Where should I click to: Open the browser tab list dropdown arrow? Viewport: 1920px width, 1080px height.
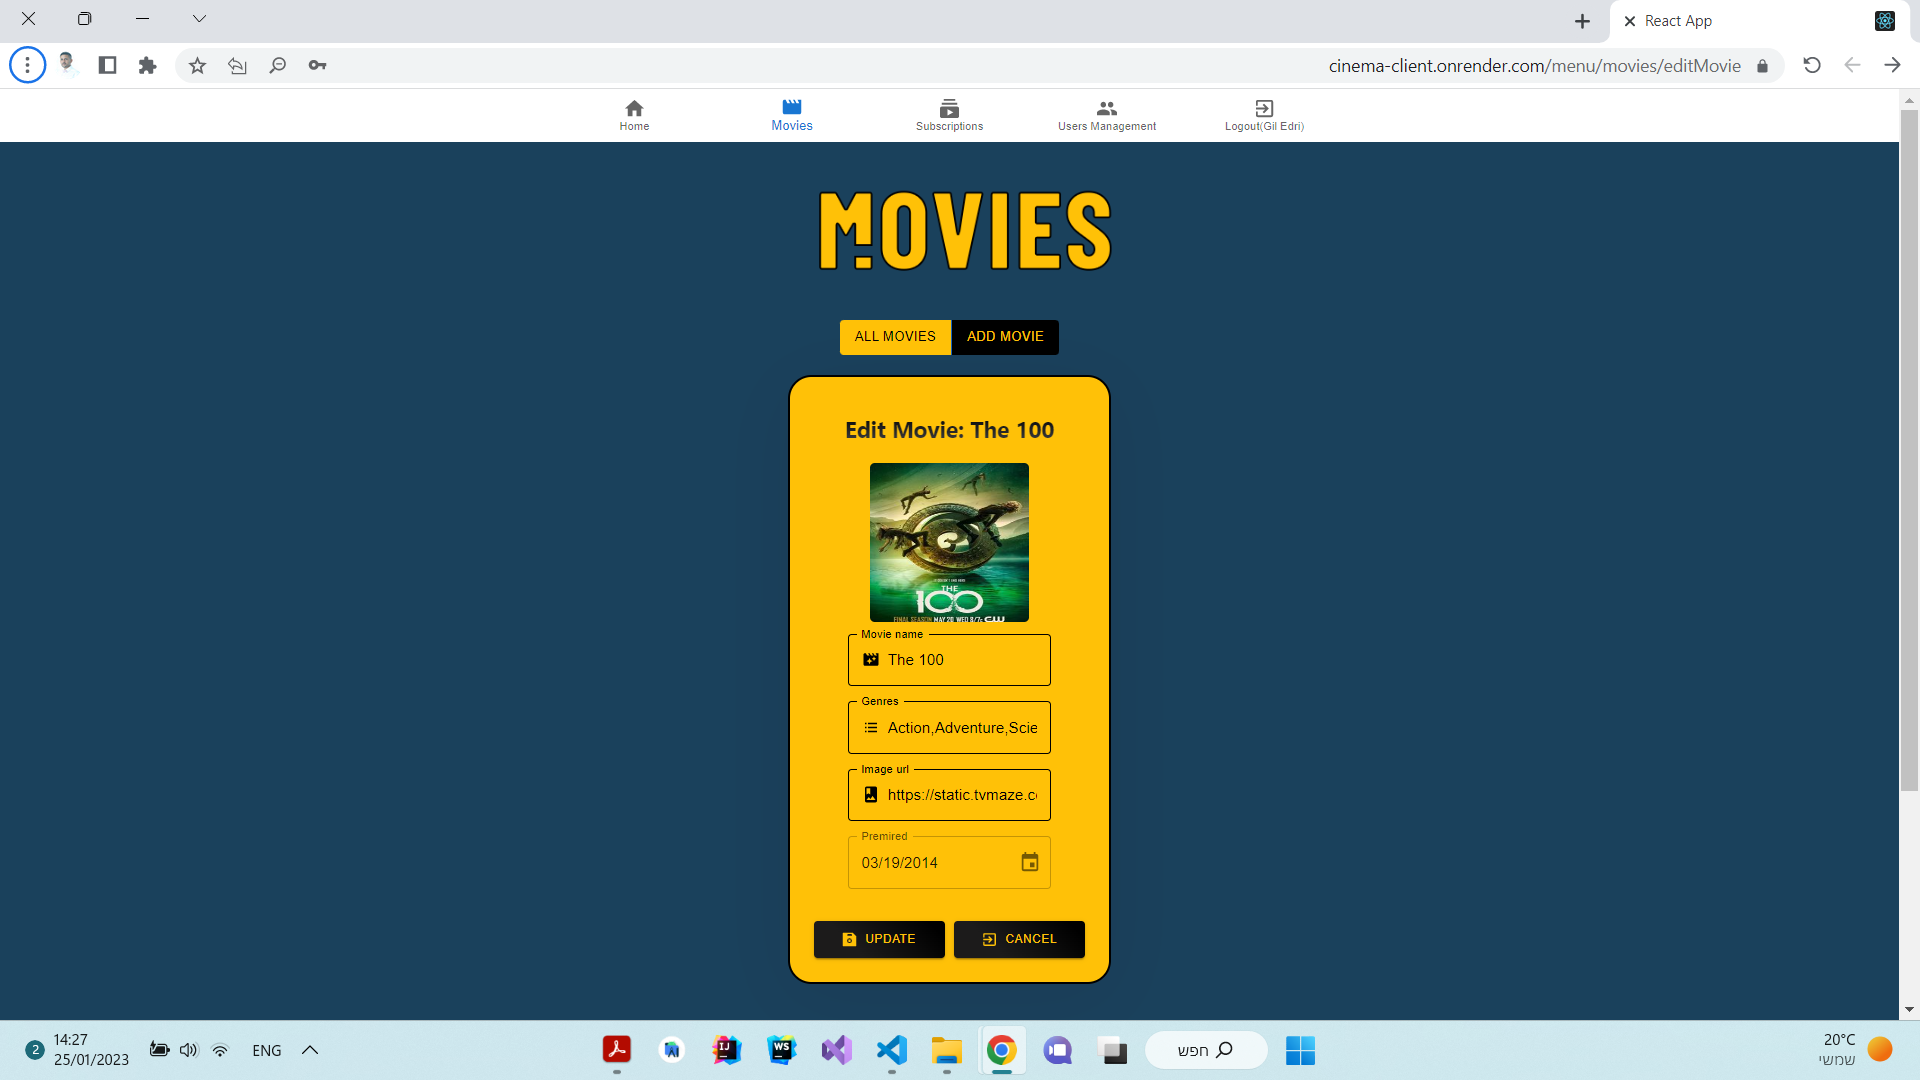(199, 18)
